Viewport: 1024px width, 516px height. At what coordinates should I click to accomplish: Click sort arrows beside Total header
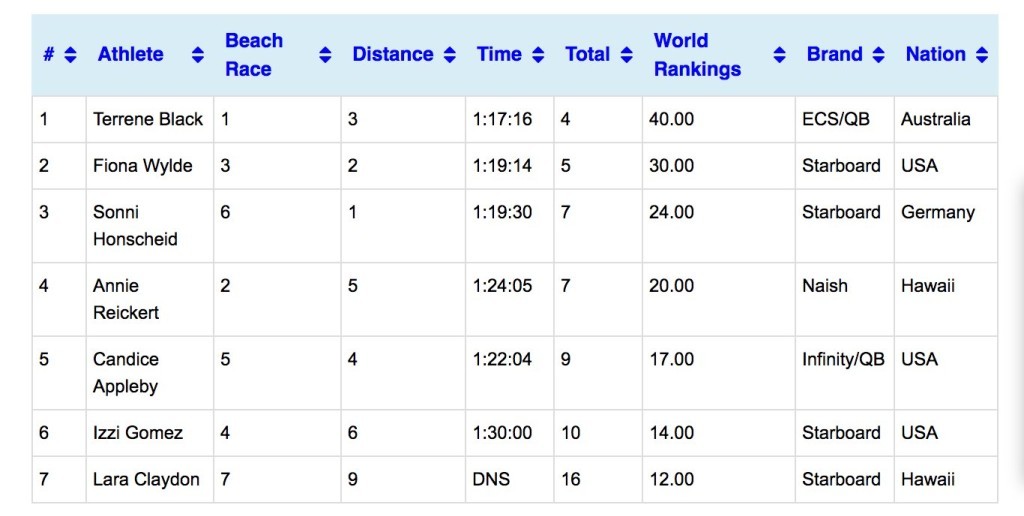click(626, 56)
